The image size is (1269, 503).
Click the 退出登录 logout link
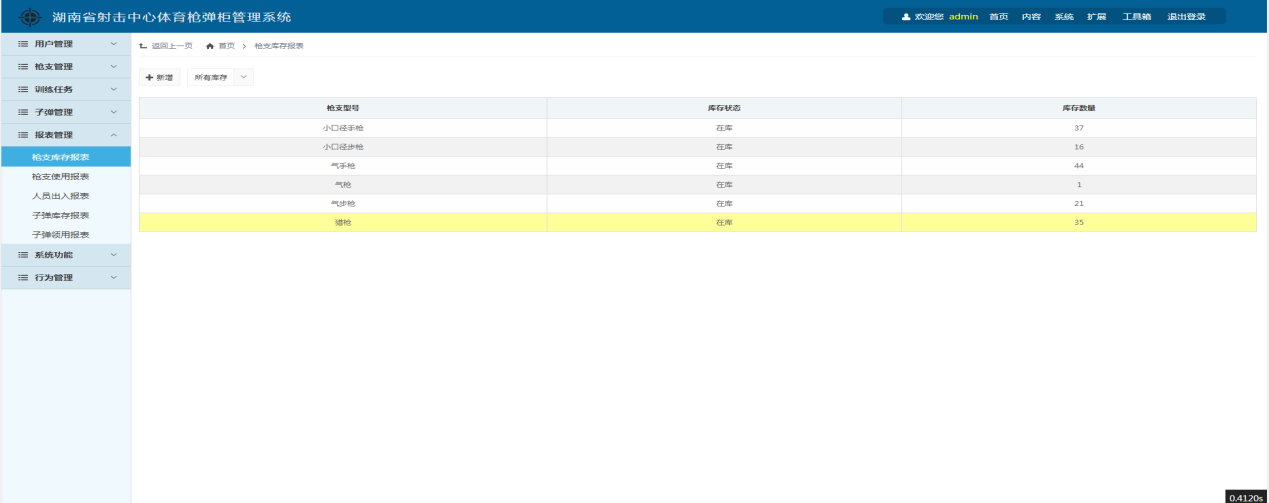[x=1186, y=17]
